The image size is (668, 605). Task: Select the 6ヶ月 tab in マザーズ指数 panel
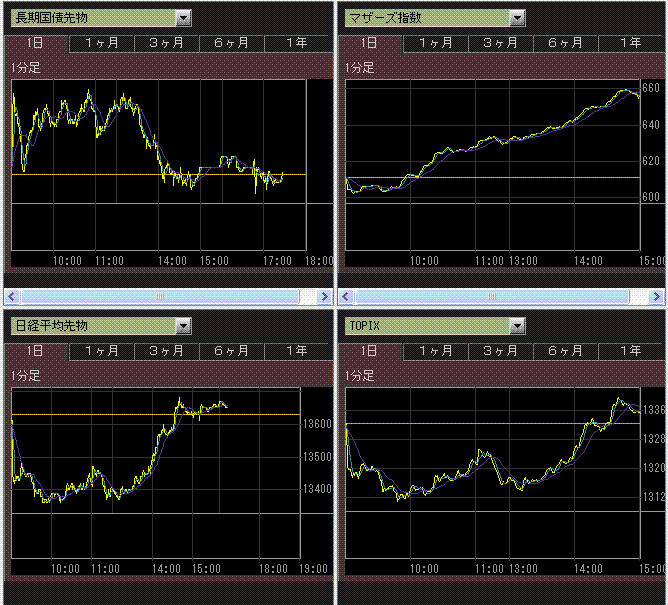pyautogui.click(x=565, y=43)
